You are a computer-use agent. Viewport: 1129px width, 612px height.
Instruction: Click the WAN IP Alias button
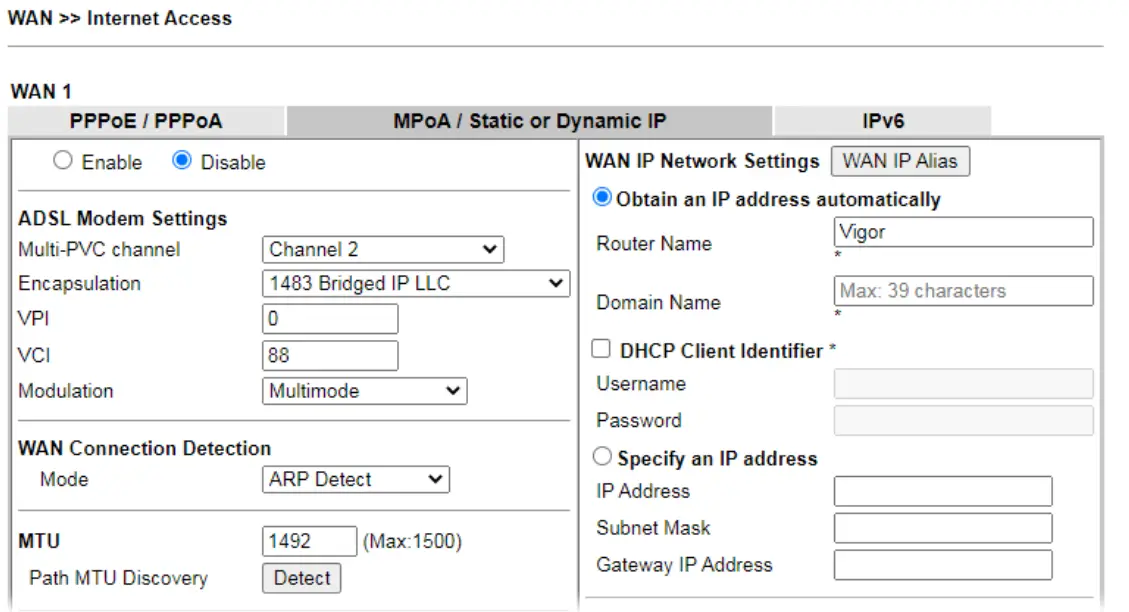click(900, 161)
